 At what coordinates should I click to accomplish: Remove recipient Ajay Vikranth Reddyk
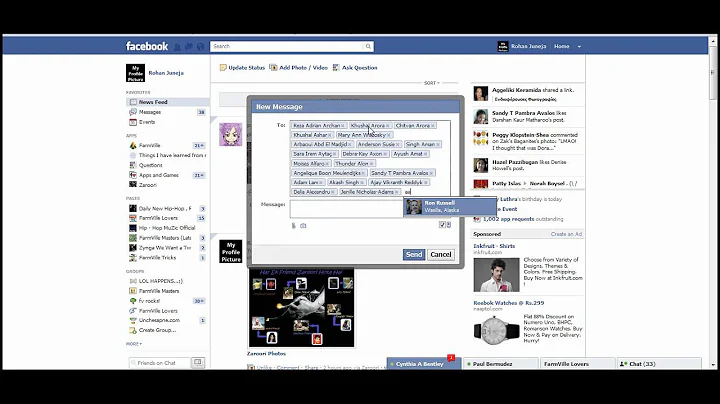(x=426, y=183)
